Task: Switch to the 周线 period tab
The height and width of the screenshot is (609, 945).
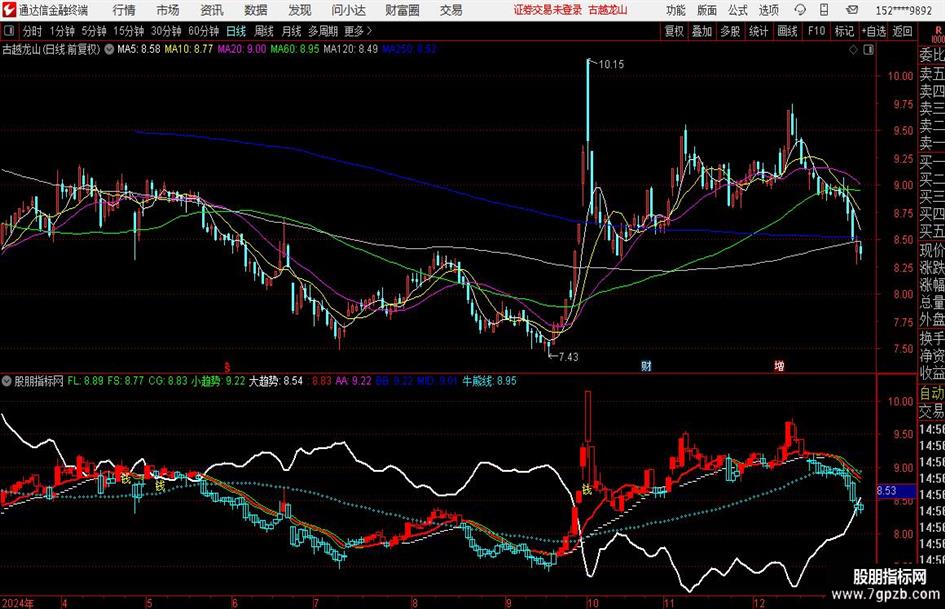Action: click(264, 31)
